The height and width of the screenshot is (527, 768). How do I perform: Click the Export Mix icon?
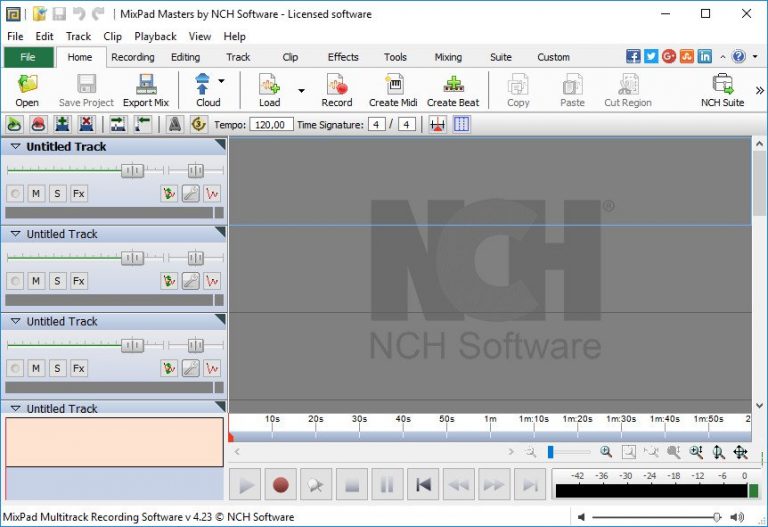coord(146,90)
